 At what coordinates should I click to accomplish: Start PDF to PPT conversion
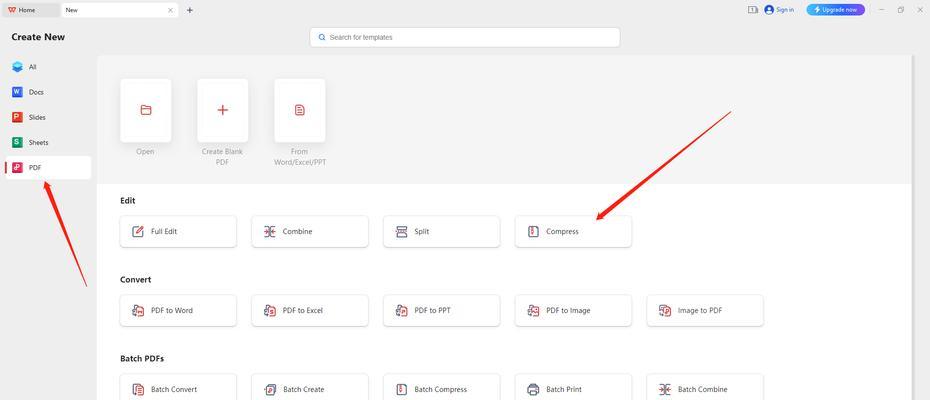coord(441,310)
